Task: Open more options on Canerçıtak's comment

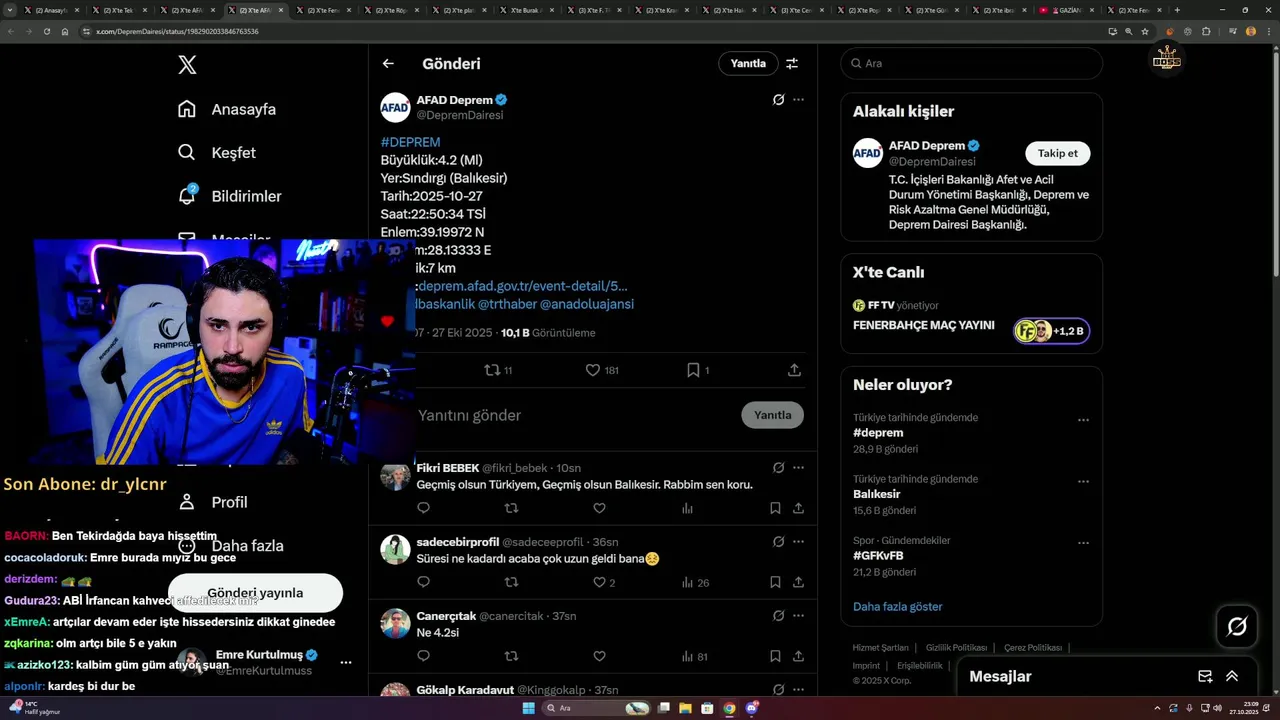Action: tap(798, 616)
